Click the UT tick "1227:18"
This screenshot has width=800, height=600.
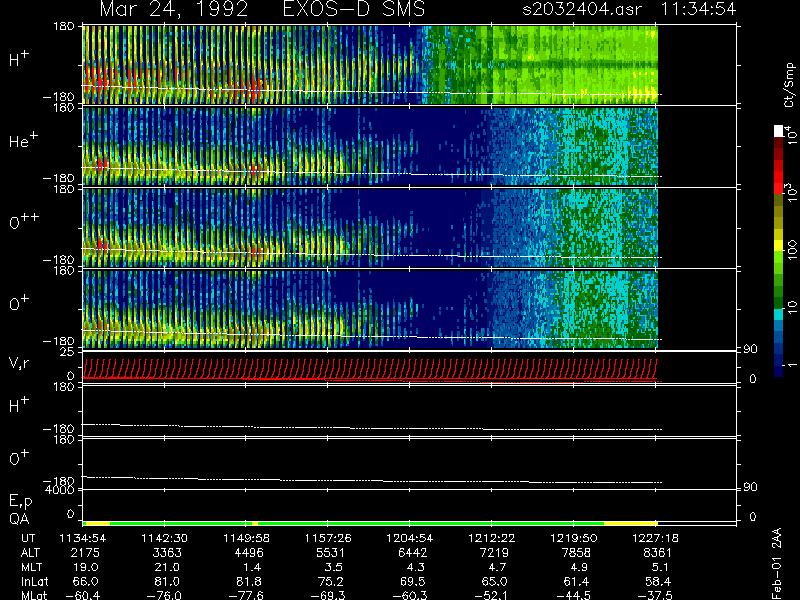[x=656, y=538]
